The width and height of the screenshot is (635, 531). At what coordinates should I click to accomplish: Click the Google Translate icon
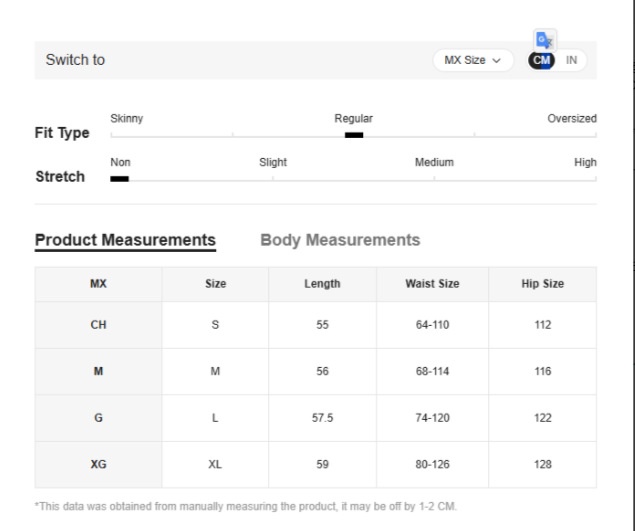(x=545, y=40)
